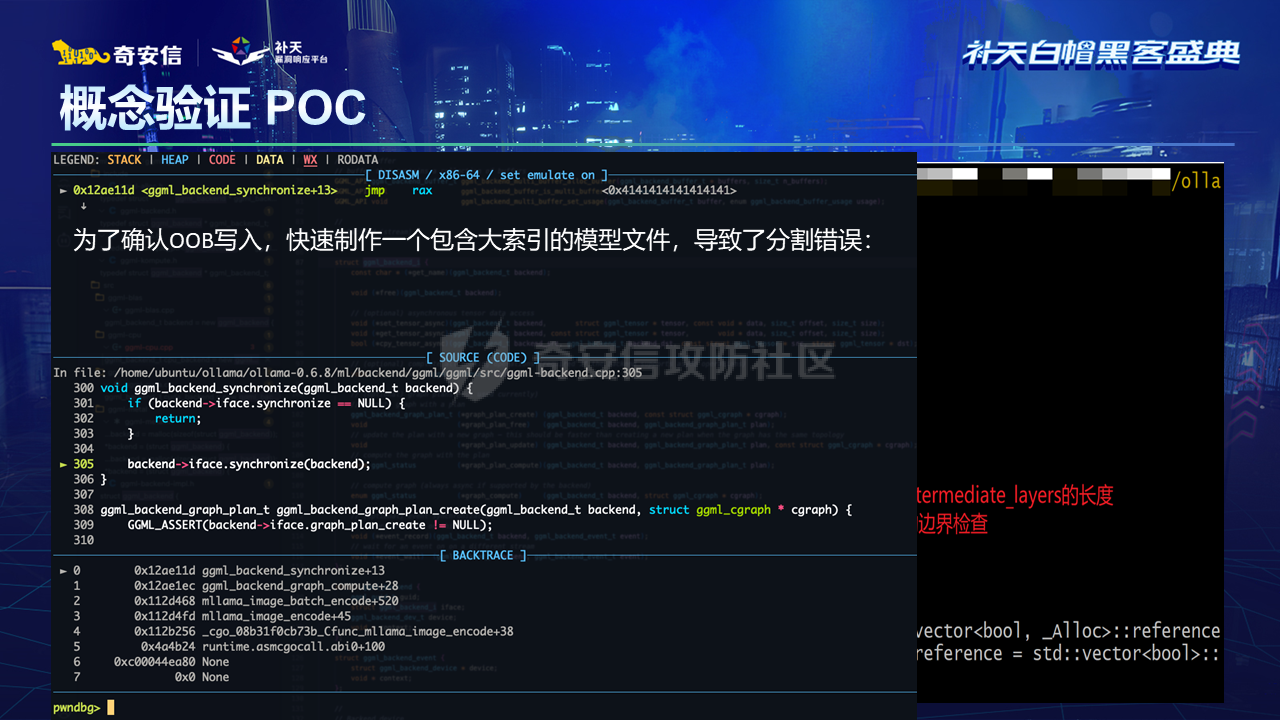This screenshot has height=720, width=1280.
Task: Click the current-instruction arrow beside 0x12ae11d
Action: point(64,190)
